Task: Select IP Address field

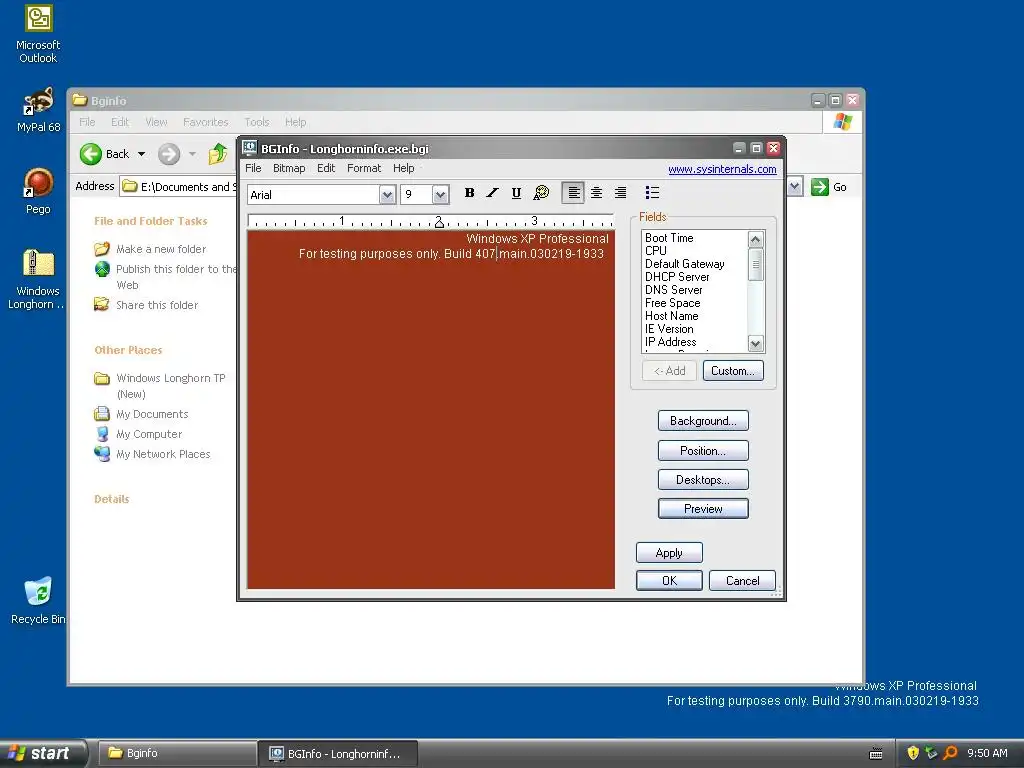Action: [x=670, y=342]
